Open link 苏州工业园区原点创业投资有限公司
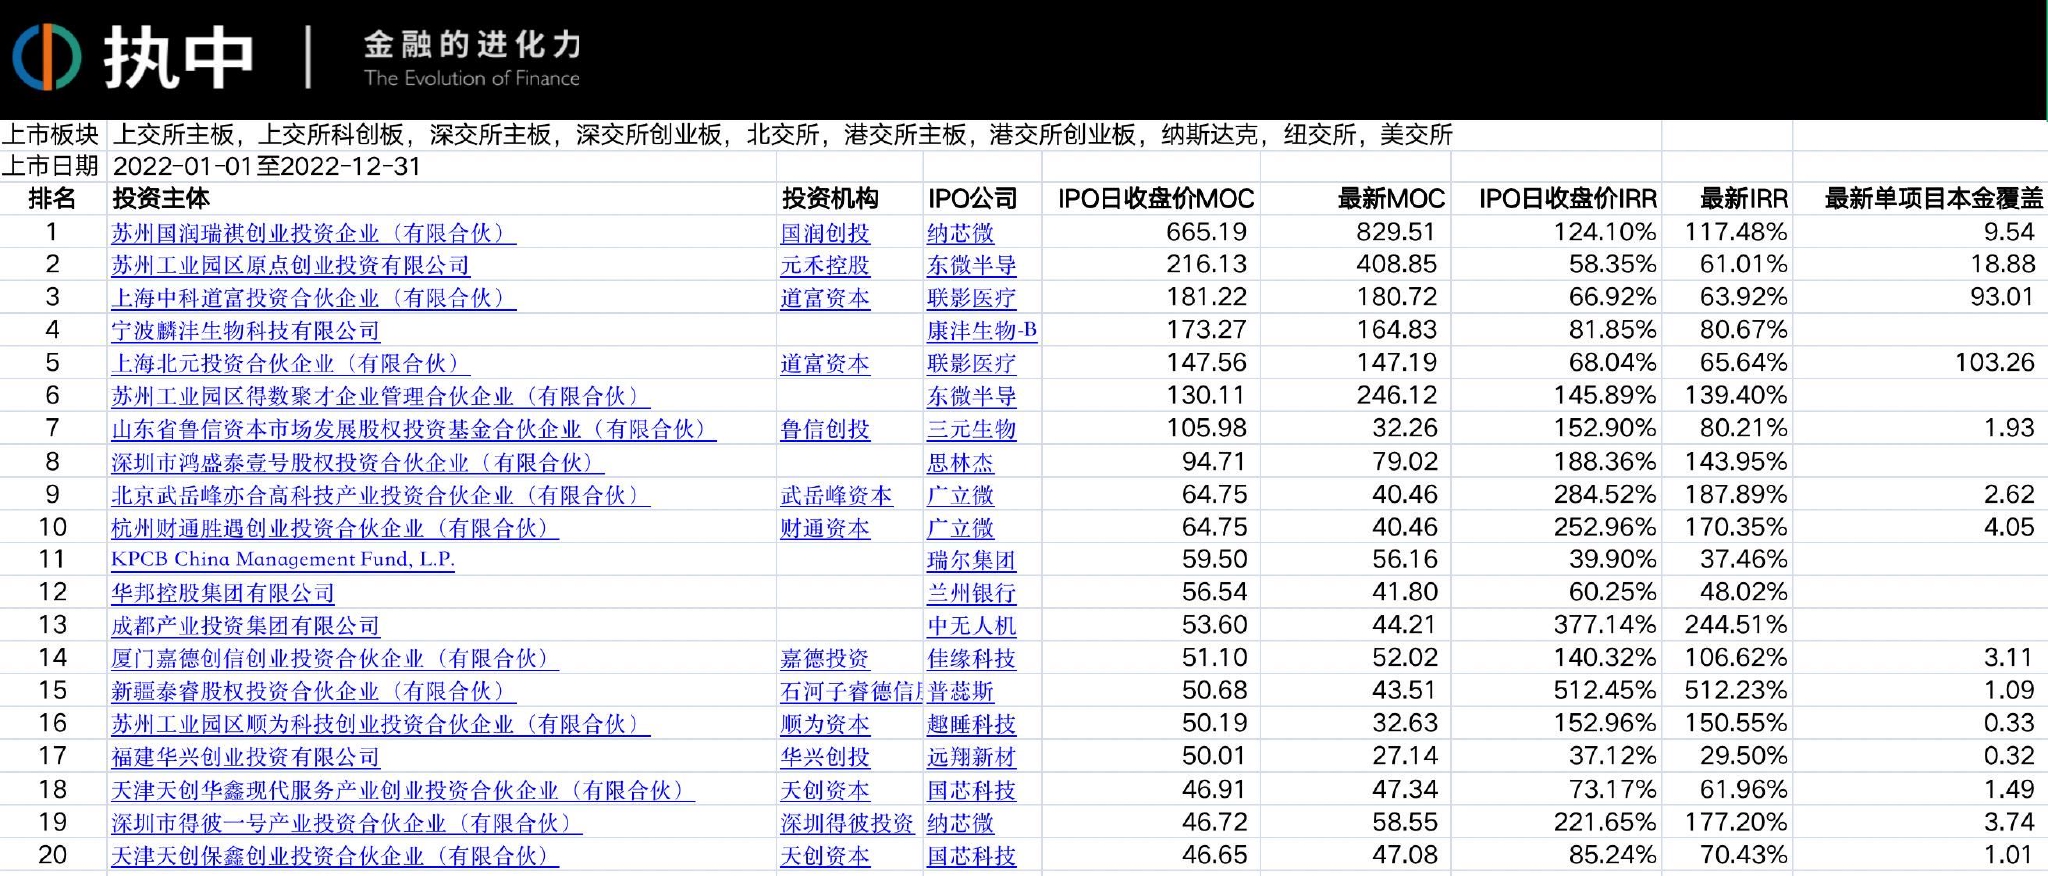Screen dimensions: 2048x876 [290, 266]
